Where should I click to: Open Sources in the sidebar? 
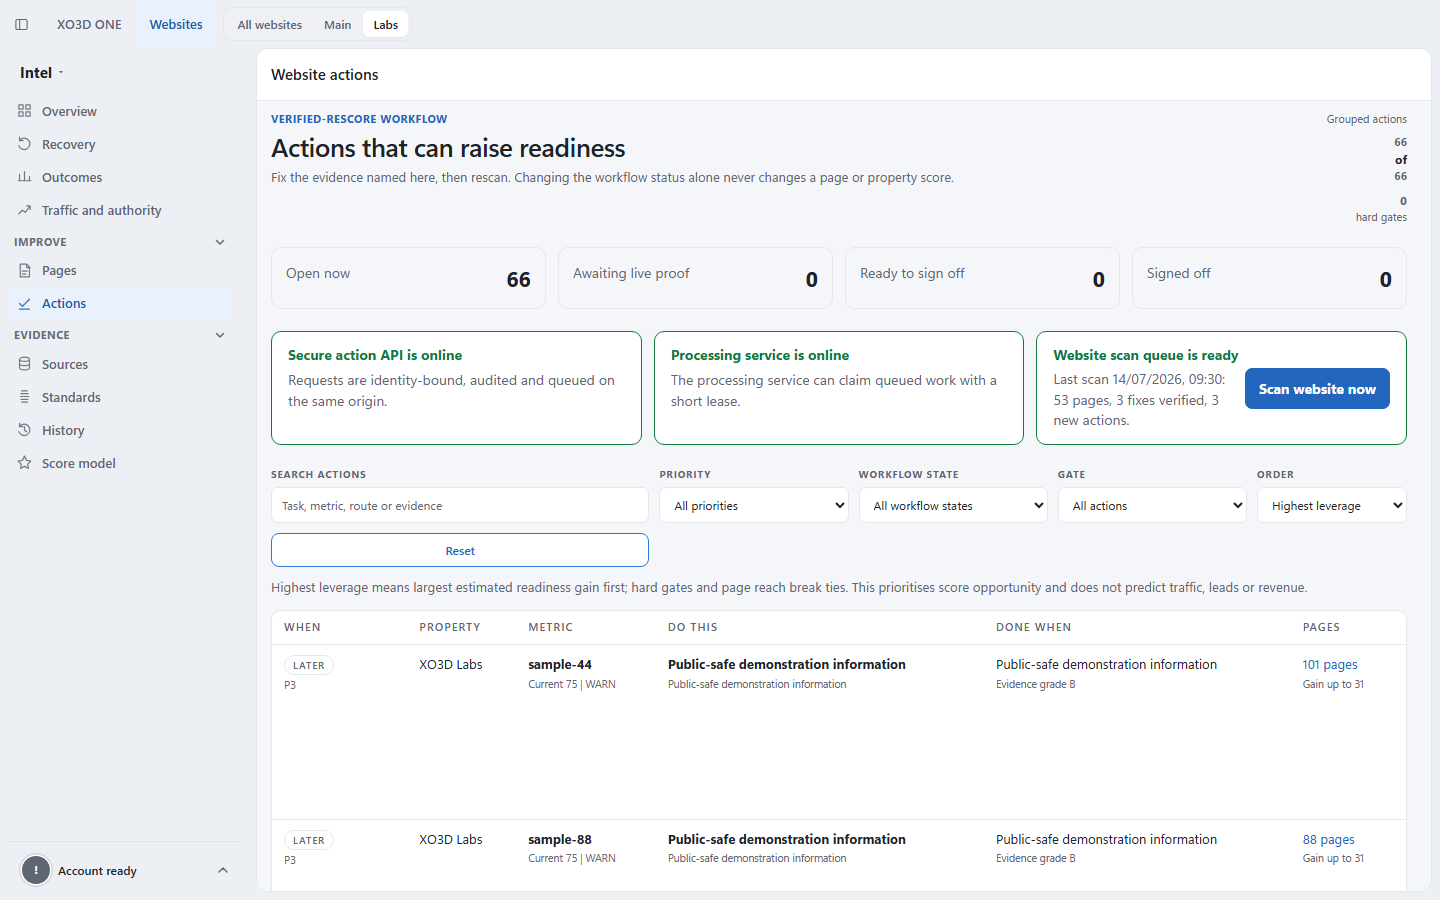[120, 364]
